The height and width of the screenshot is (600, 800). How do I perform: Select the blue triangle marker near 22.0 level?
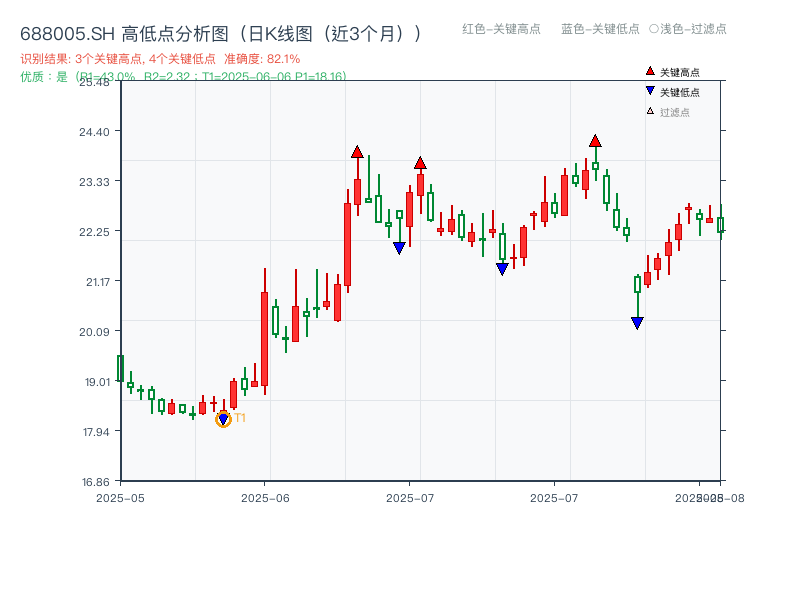400,246
